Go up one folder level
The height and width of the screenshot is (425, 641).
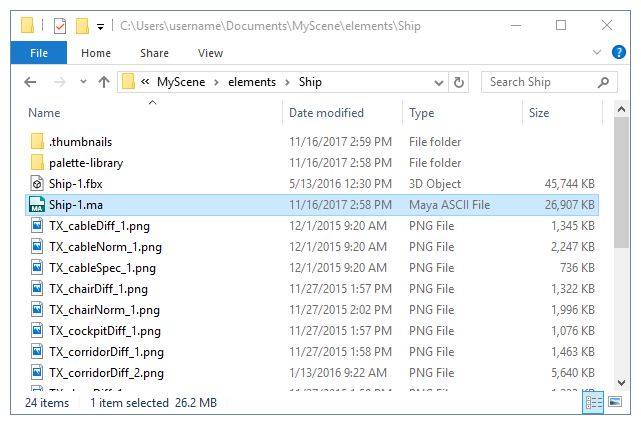(x=104, y=82)
